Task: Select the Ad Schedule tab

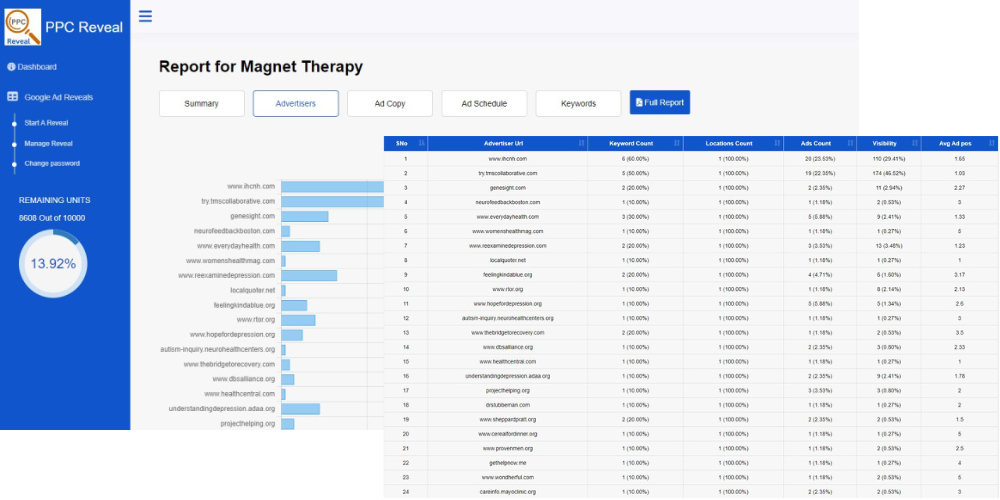Action: (484, 103)
